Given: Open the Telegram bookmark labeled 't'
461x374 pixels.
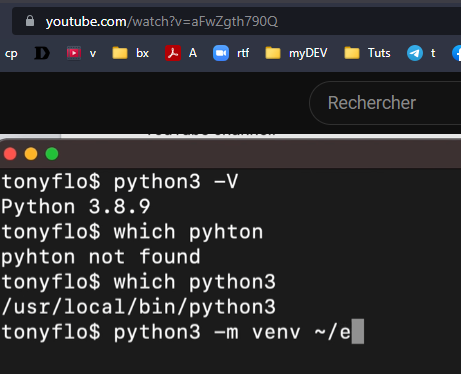Looking at the screenshot, I should click(x=421, y=53).
